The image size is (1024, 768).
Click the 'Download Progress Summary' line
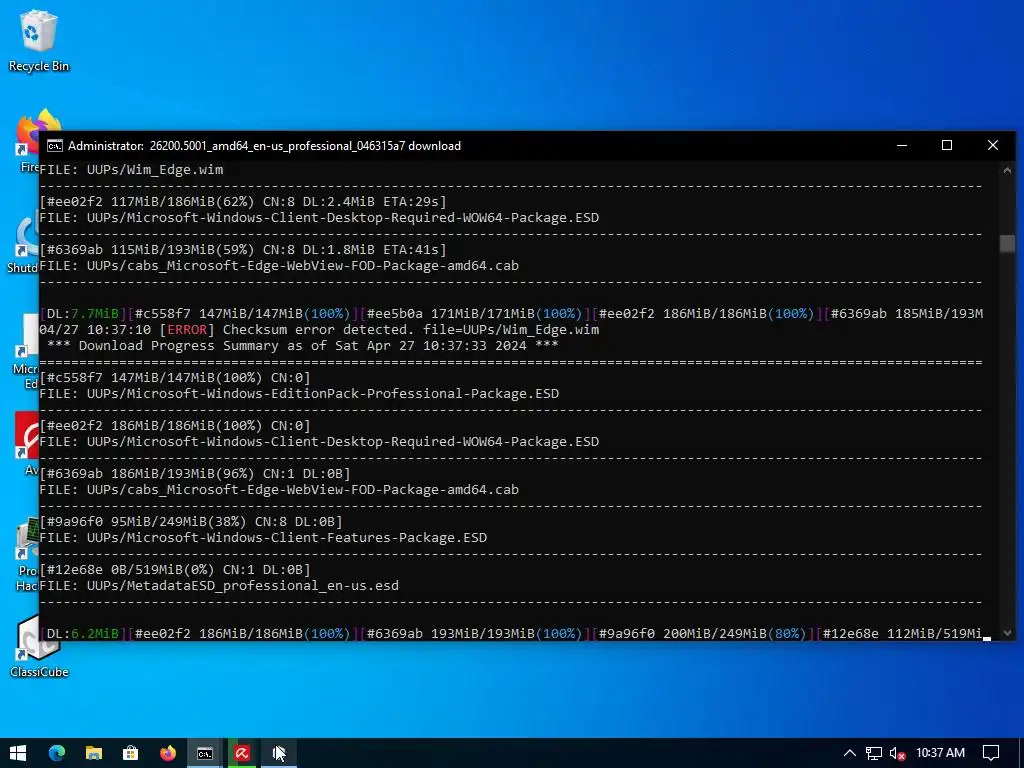coord(302,345)
